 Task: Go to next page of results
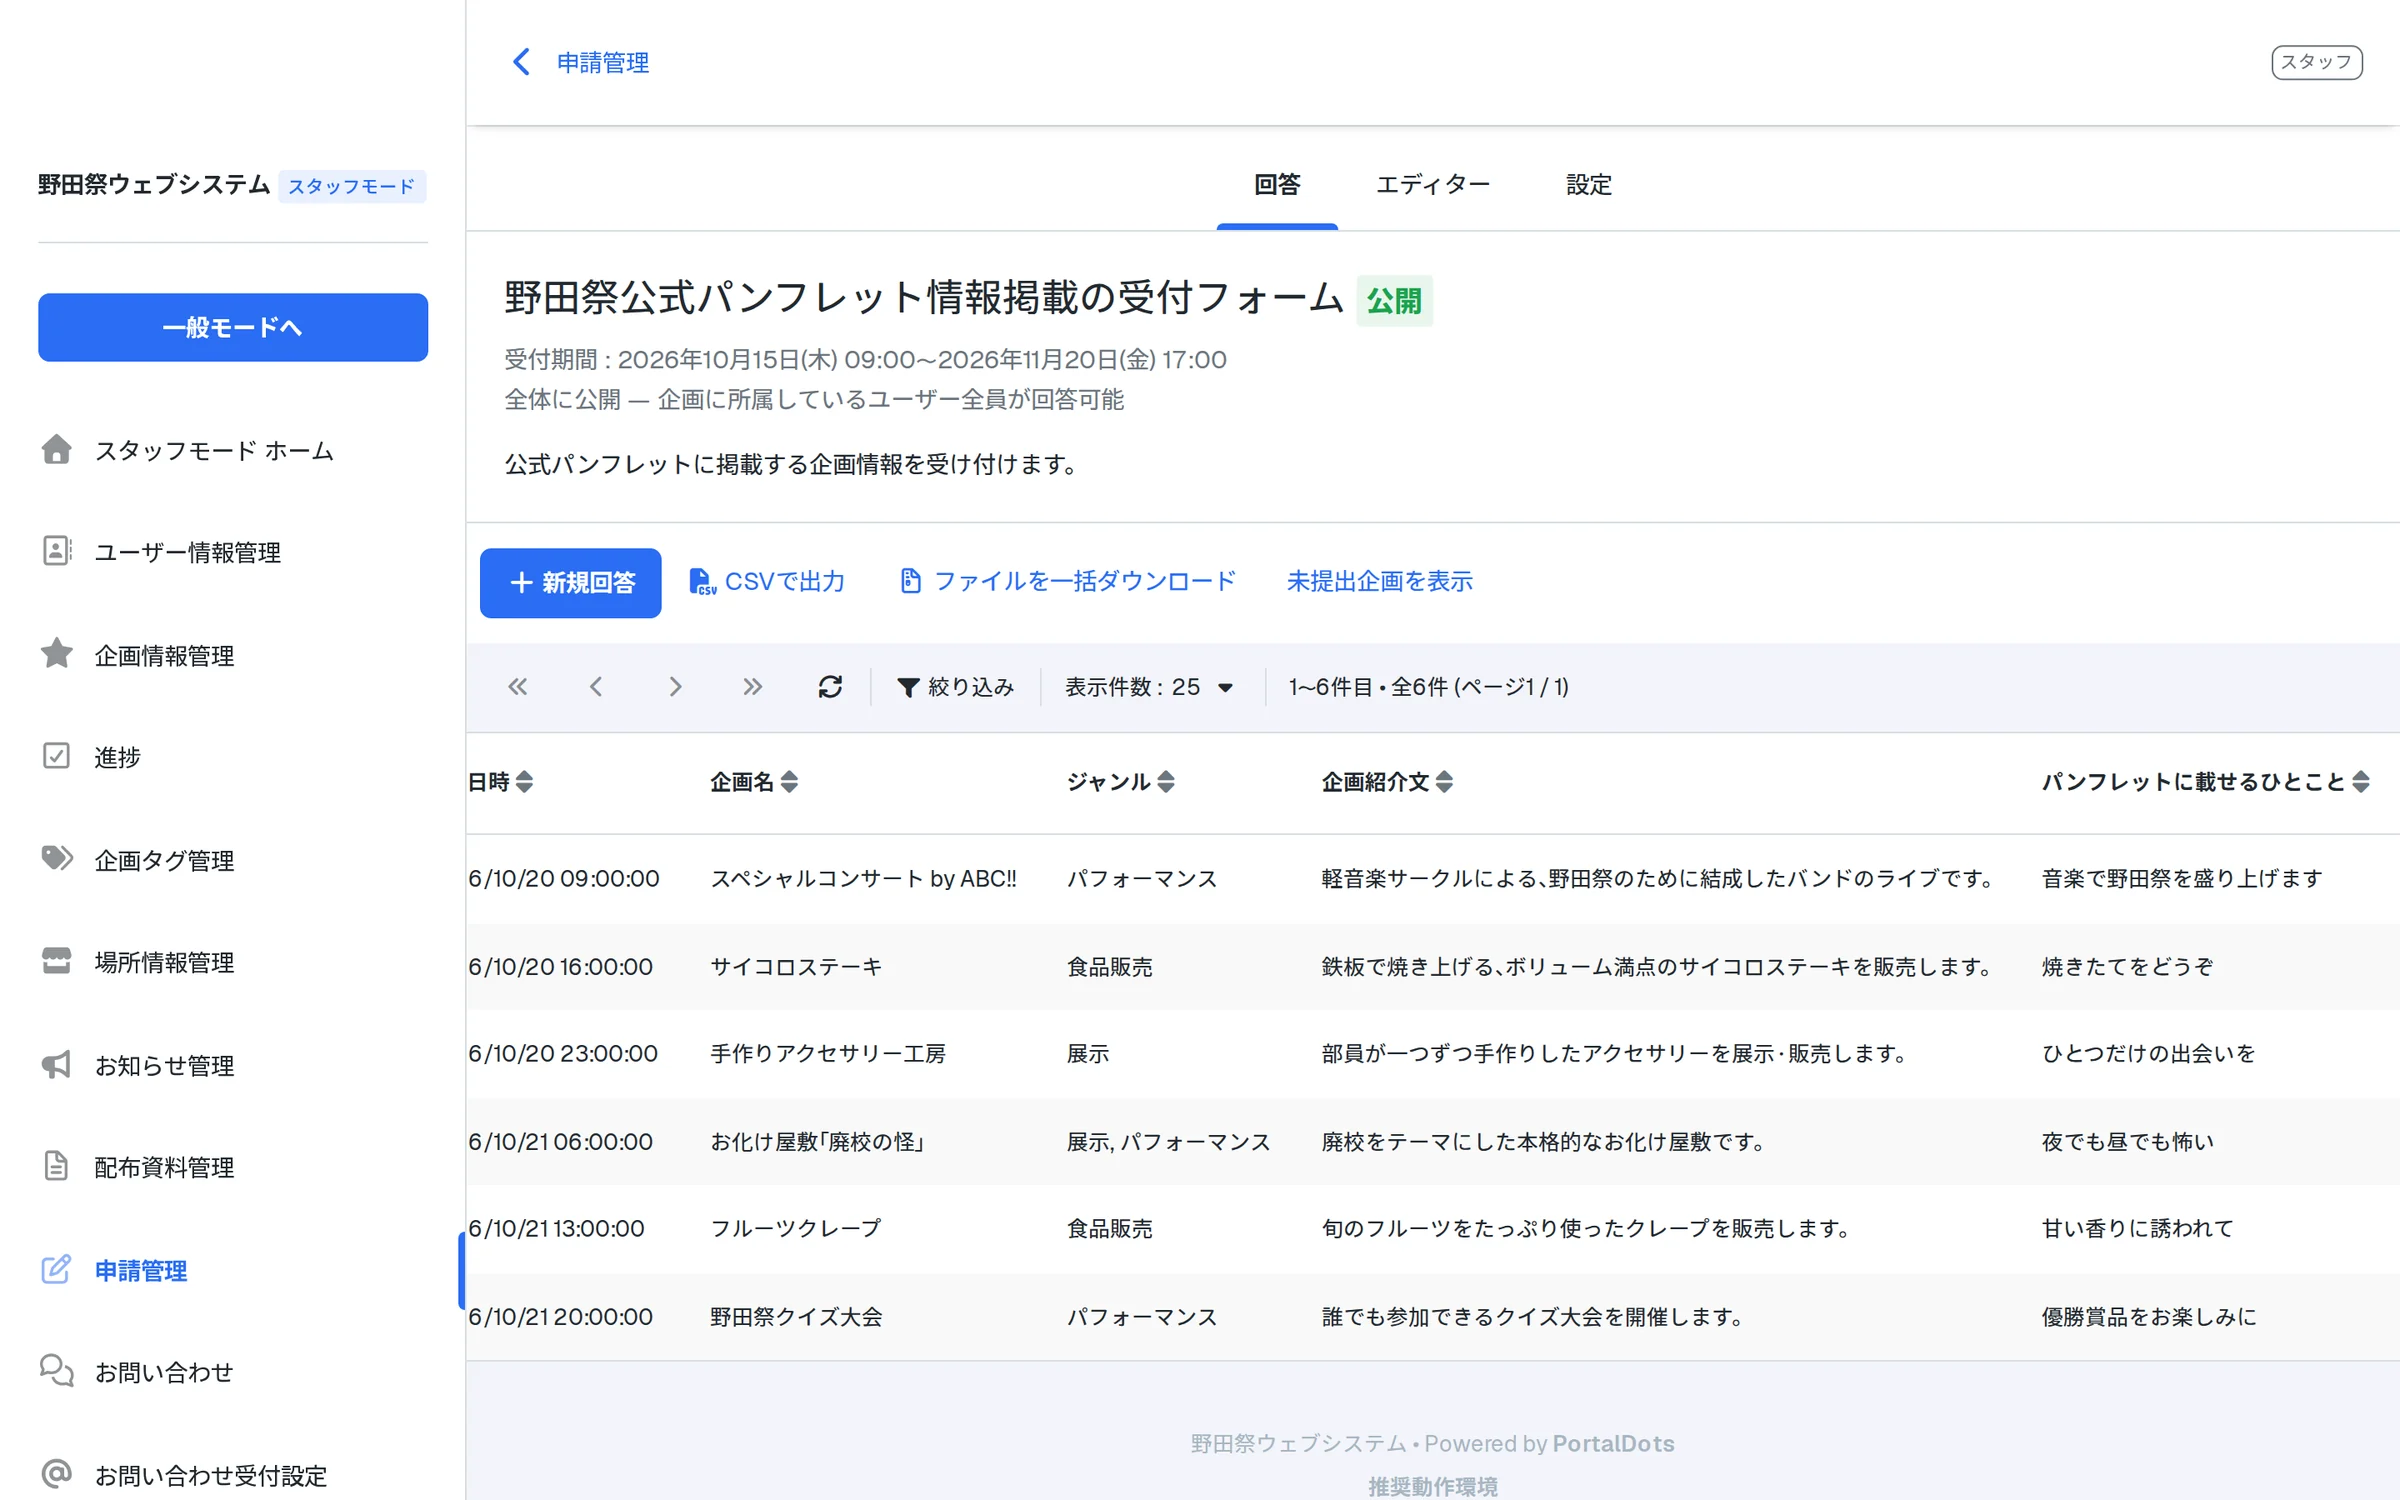pos(675,687)
